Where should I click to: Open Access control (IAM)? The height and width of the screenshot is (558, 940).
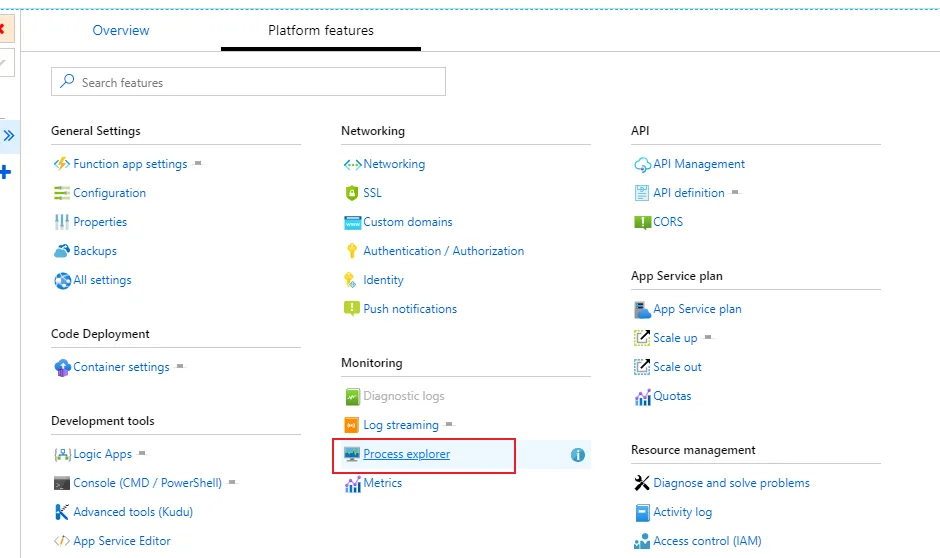point(706,541)
